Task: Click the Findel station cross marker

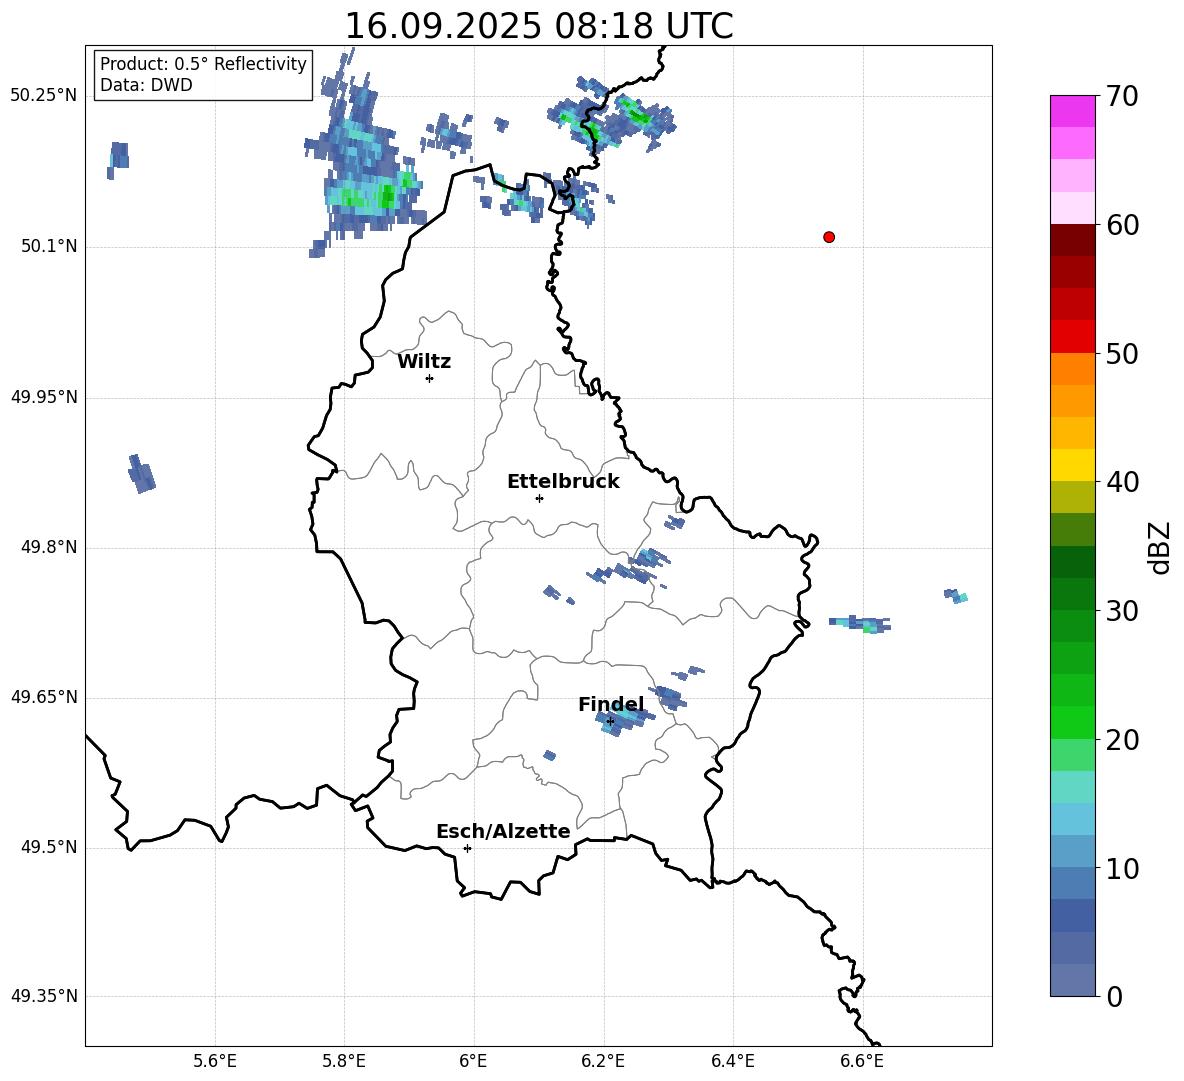Action: (x=610, y=722)
